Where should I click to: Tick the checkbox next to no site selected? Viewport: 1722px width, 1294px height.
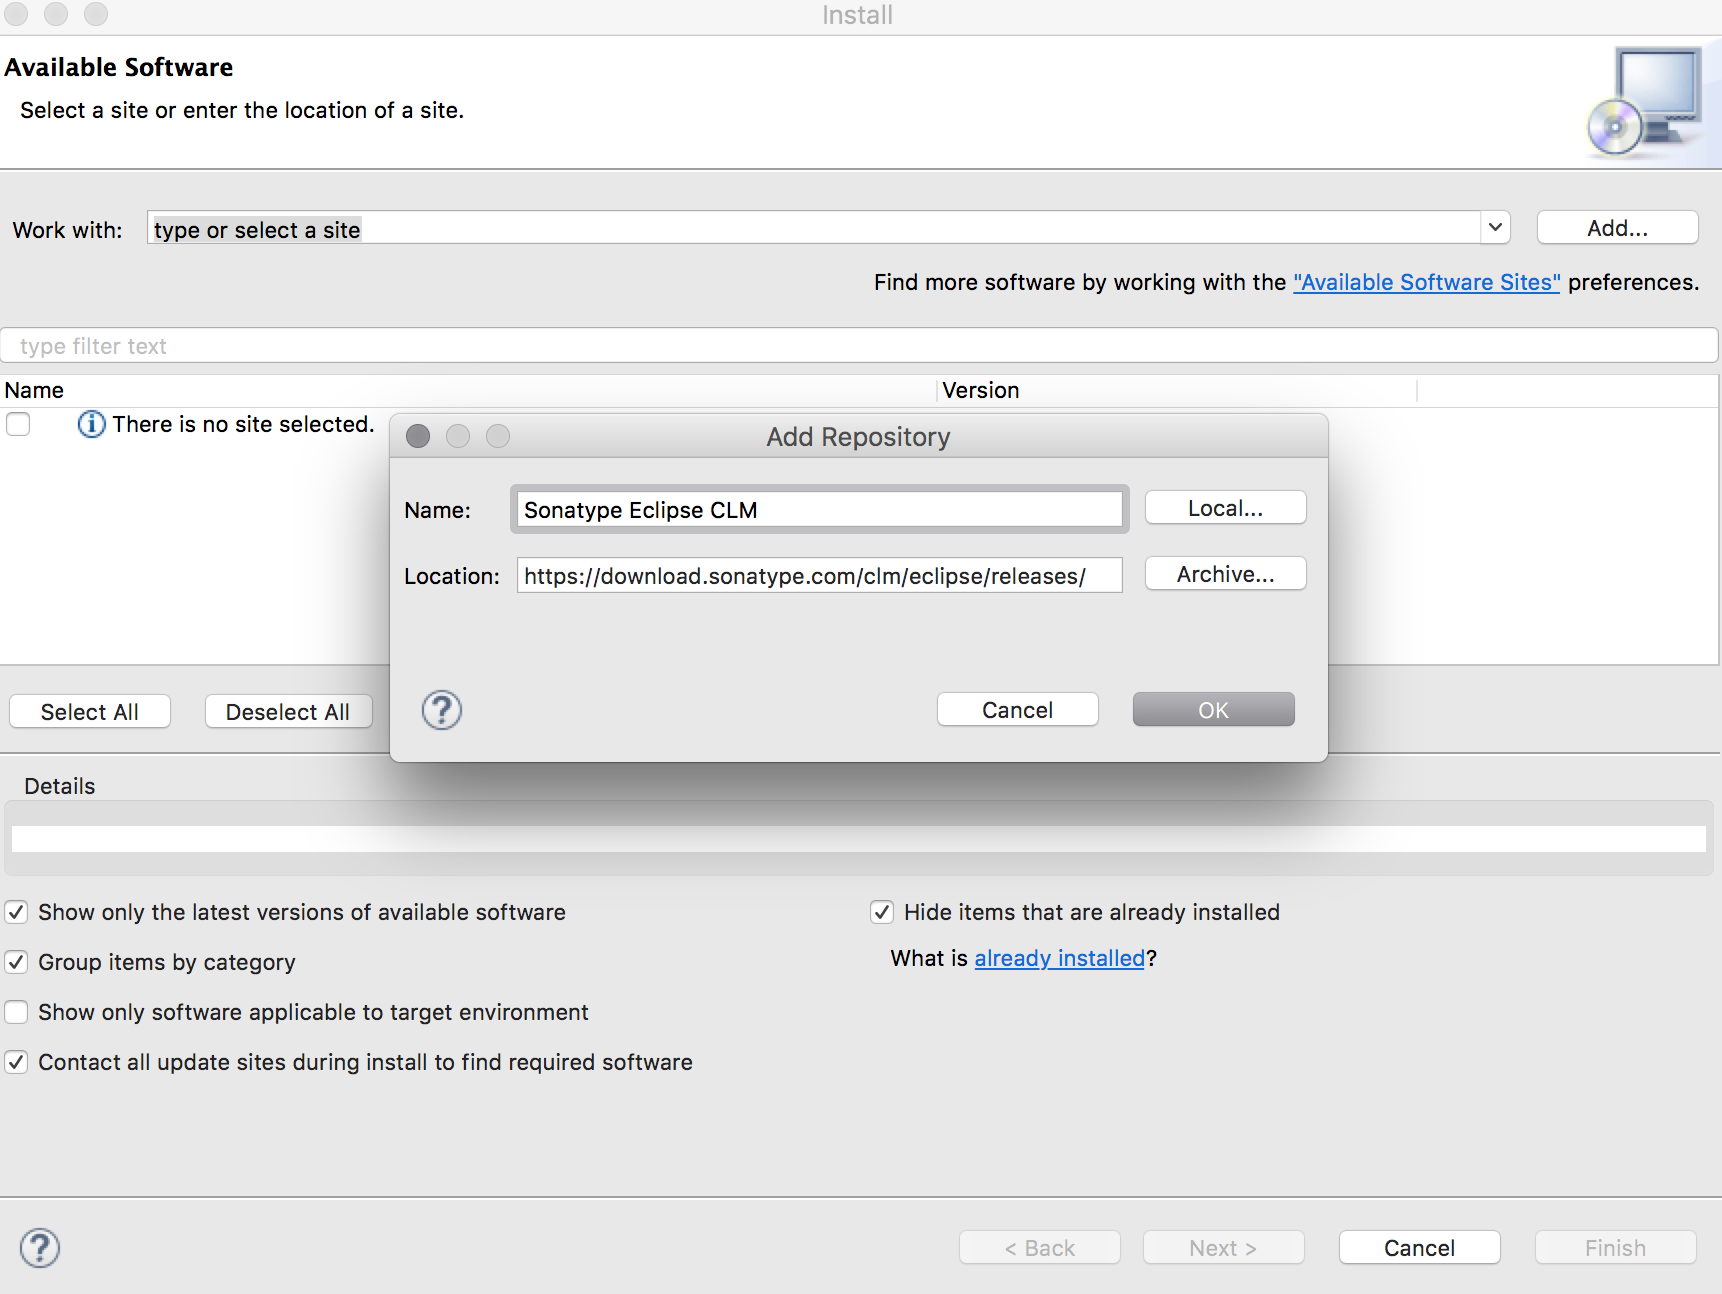click(18, 424)
